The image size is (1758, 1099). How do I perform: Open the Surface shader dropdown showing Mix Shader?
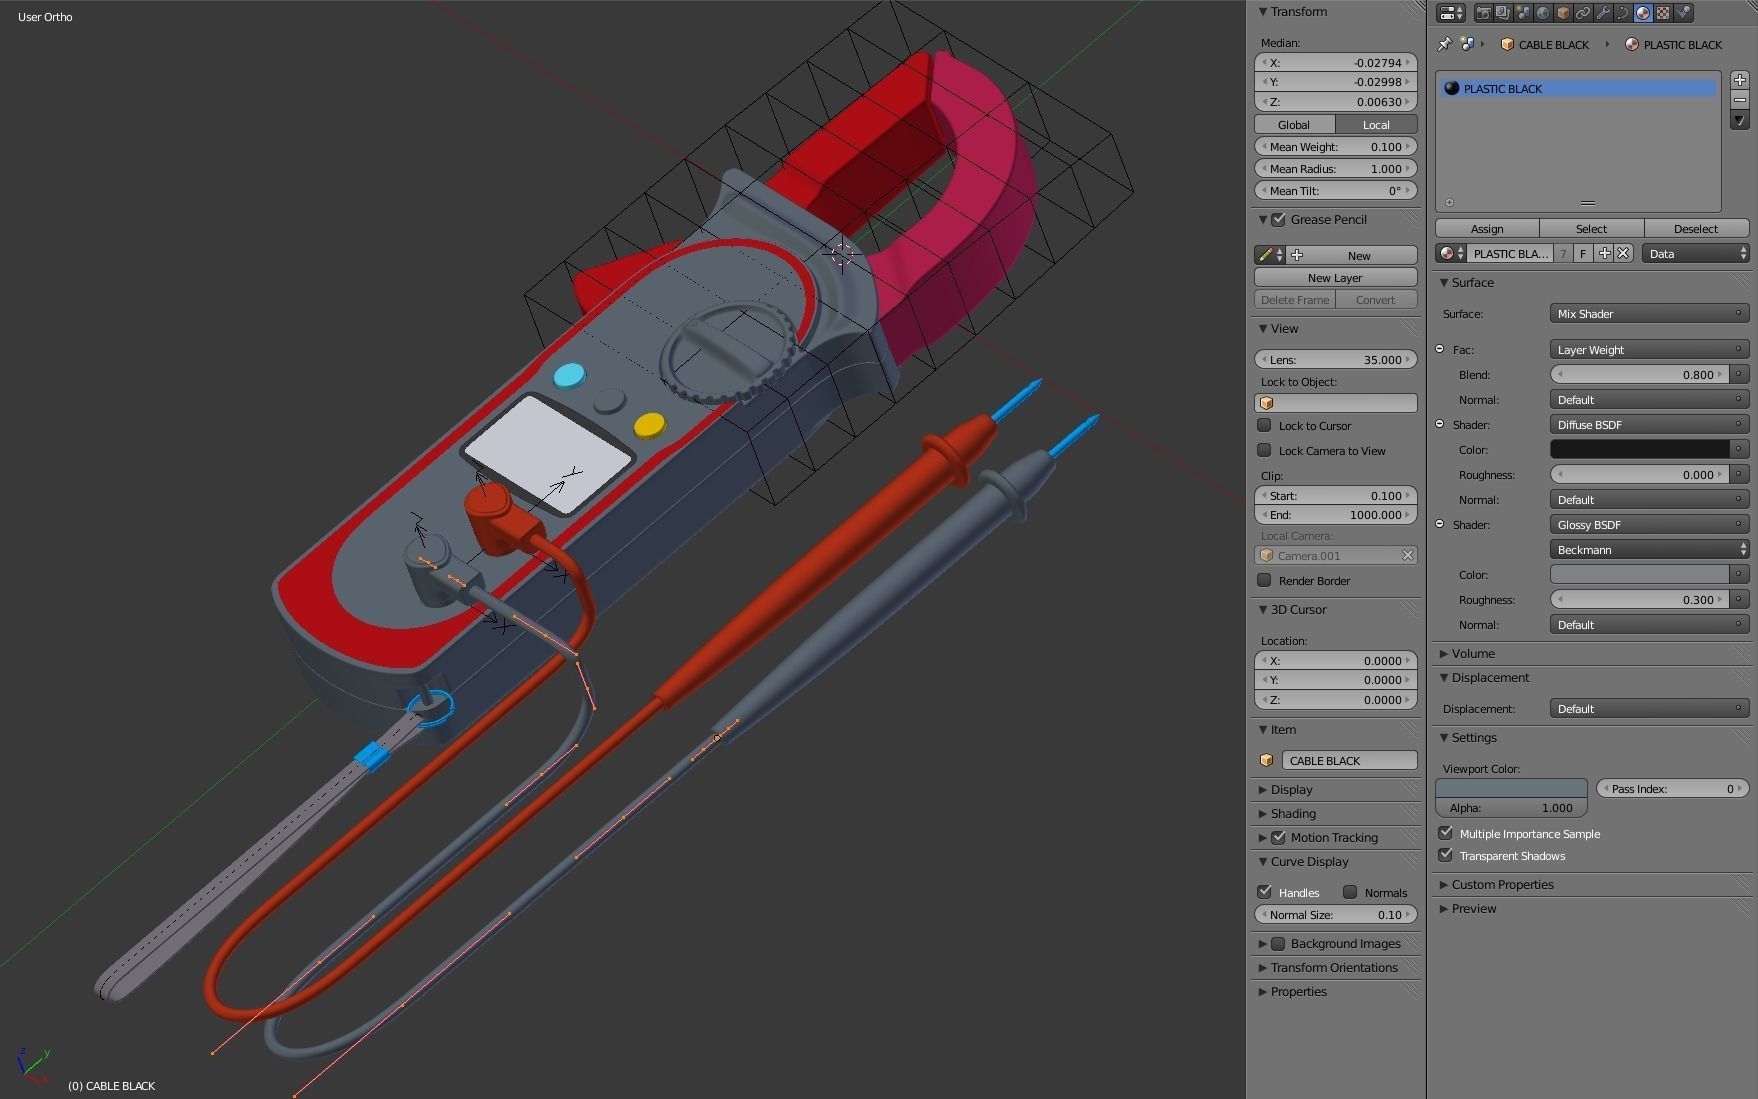1648,313
